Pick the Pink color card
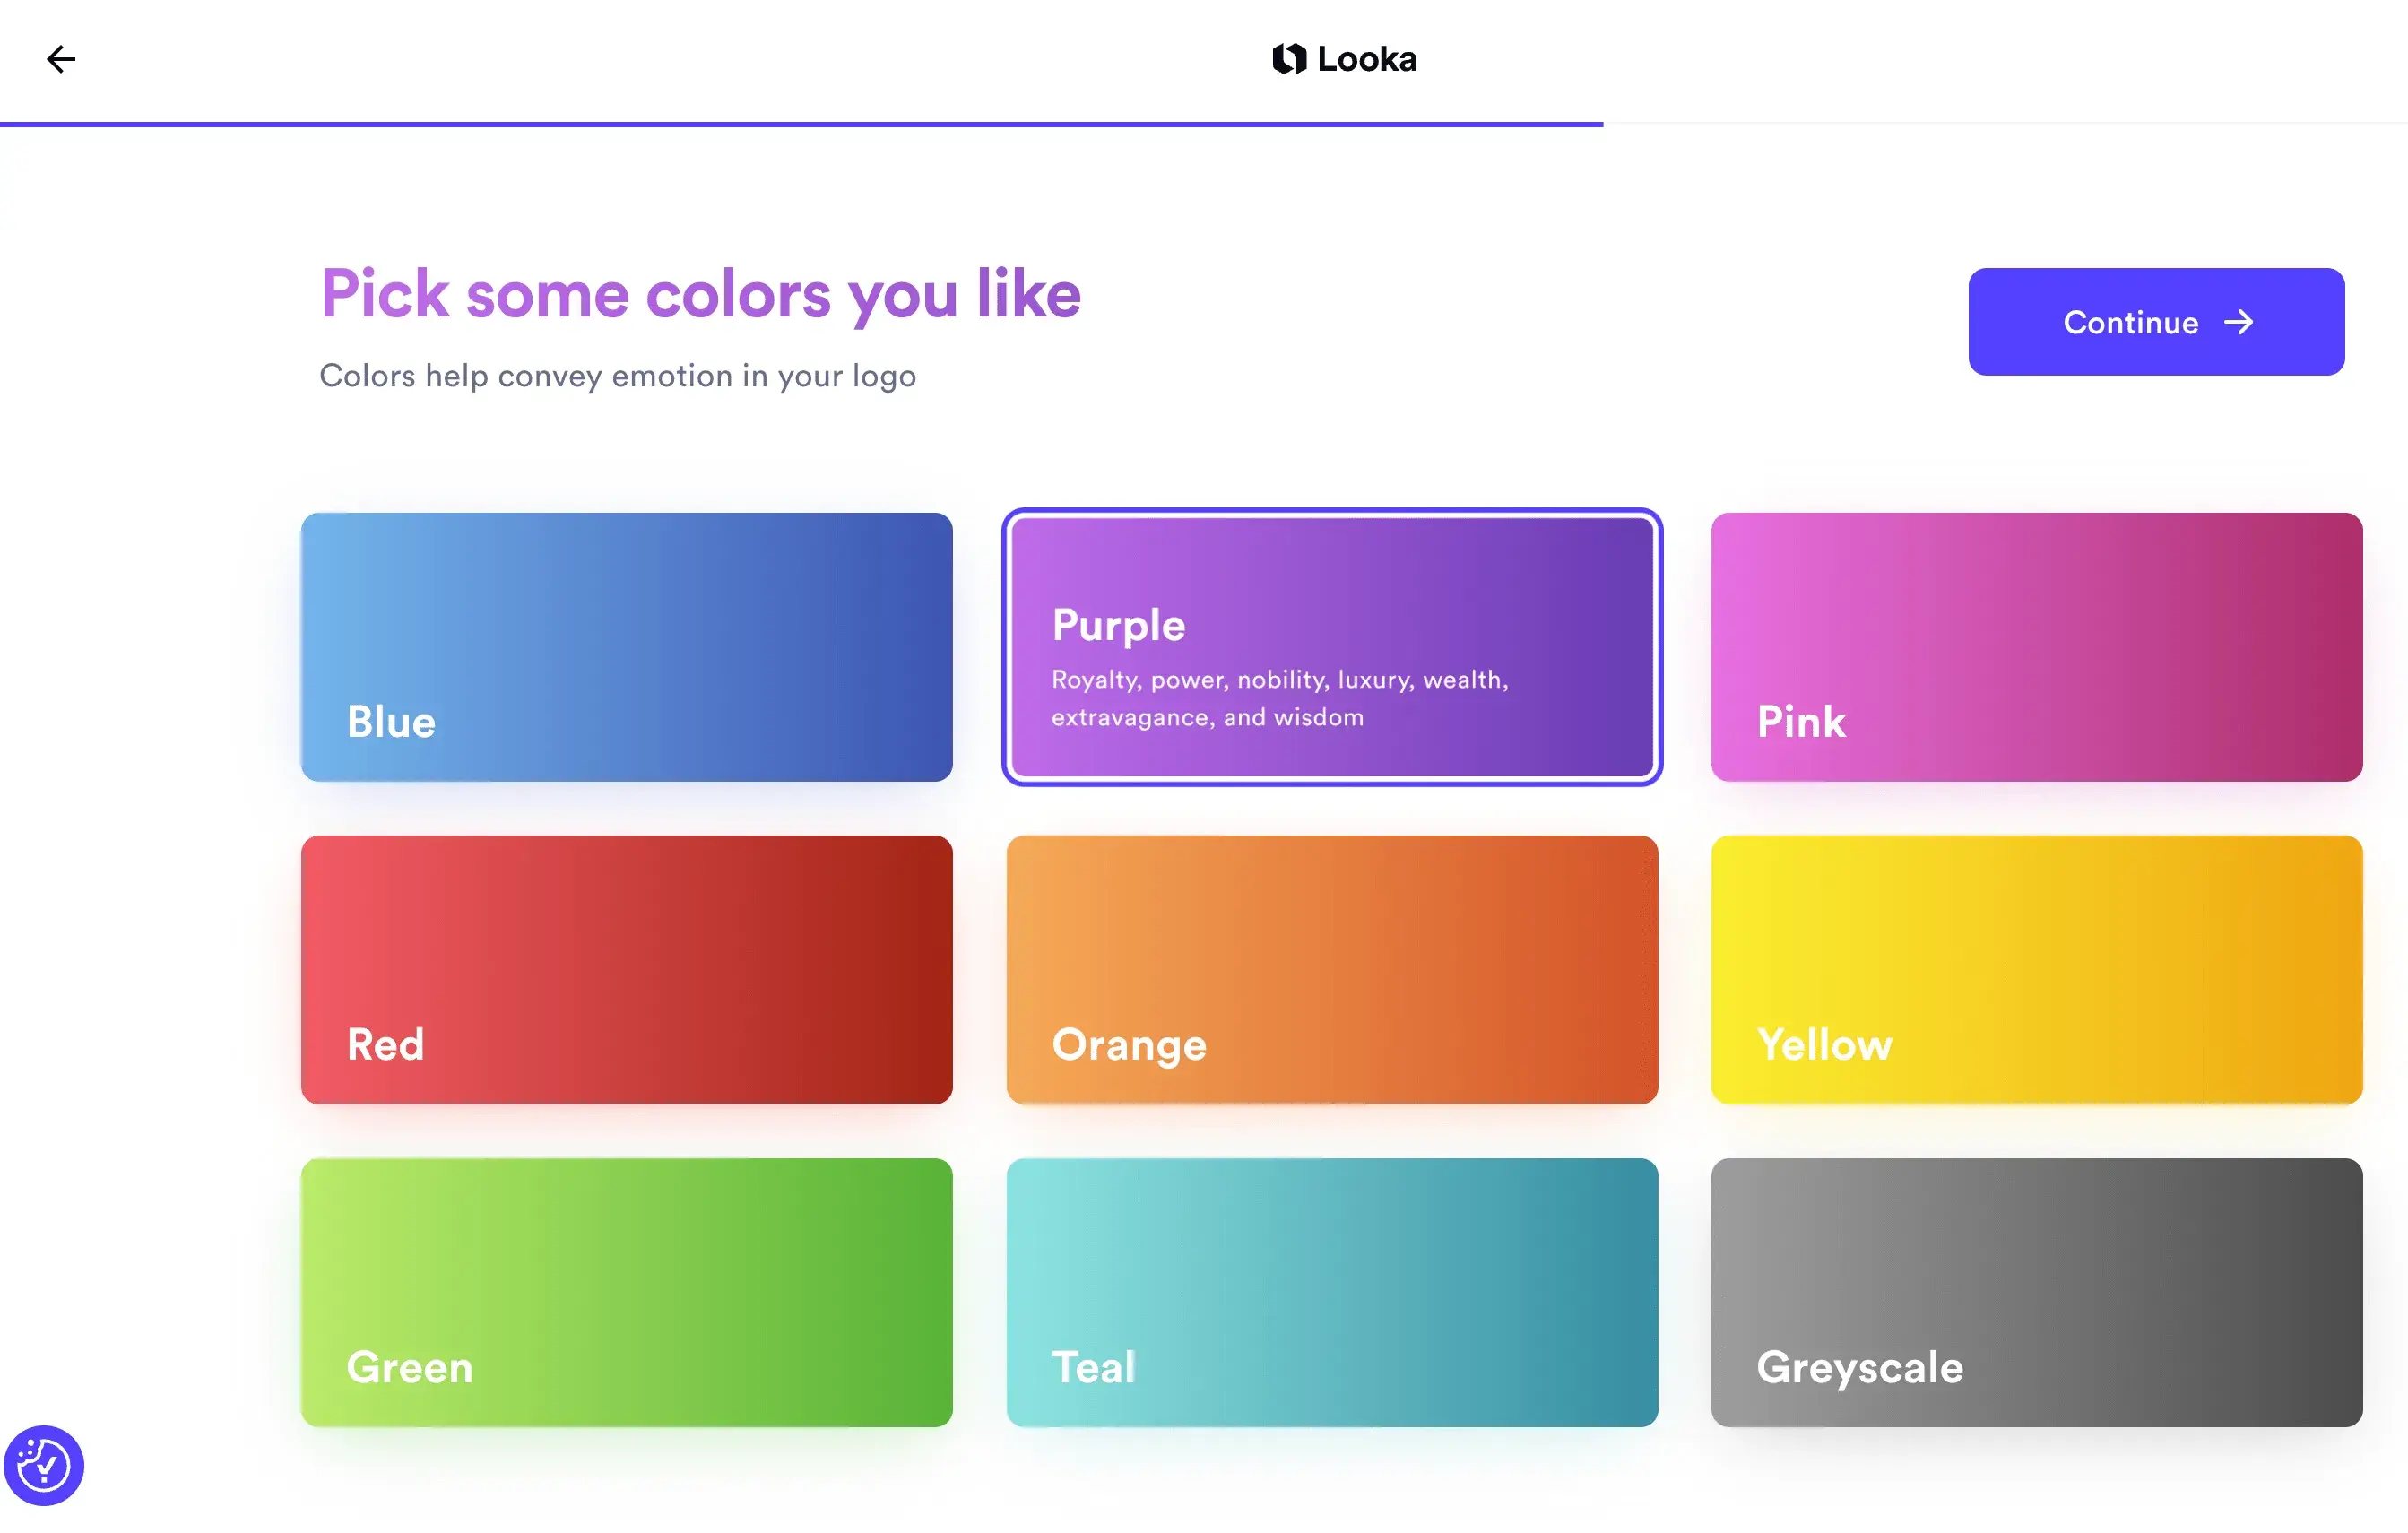This screenshot has width=2408, height=1533. pos(2036,647)
